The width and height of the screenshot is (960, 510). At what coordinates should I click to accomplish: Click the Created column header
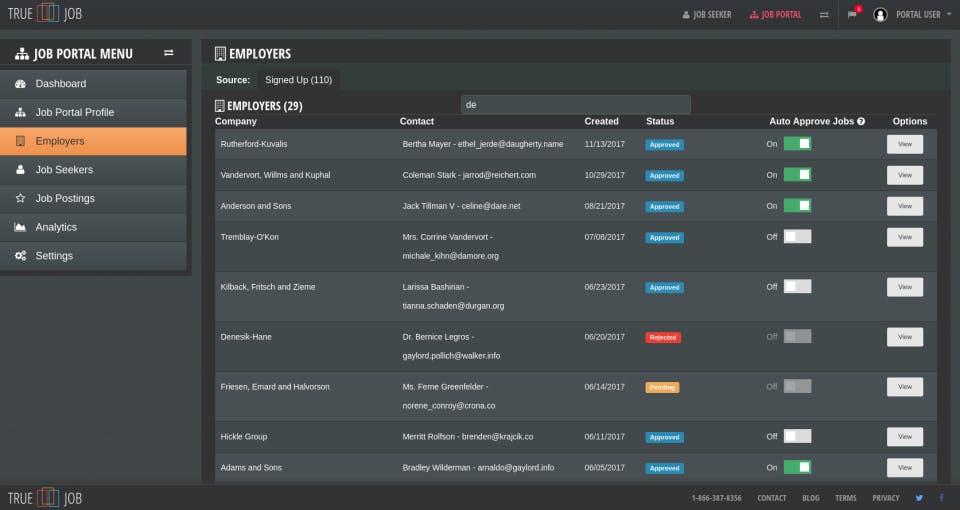[601, 121]
